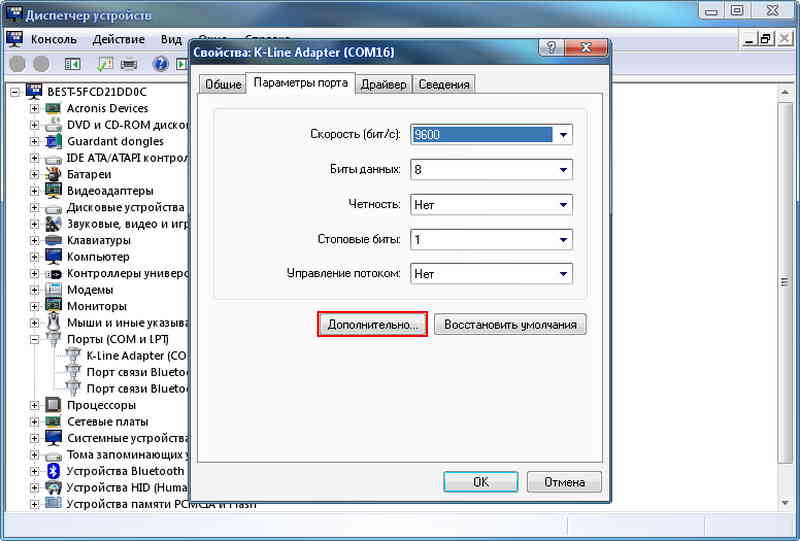Click the Модемы category icon
Image resolution: width=800 pixels, height=541 pixels.
tap(53, 289)
